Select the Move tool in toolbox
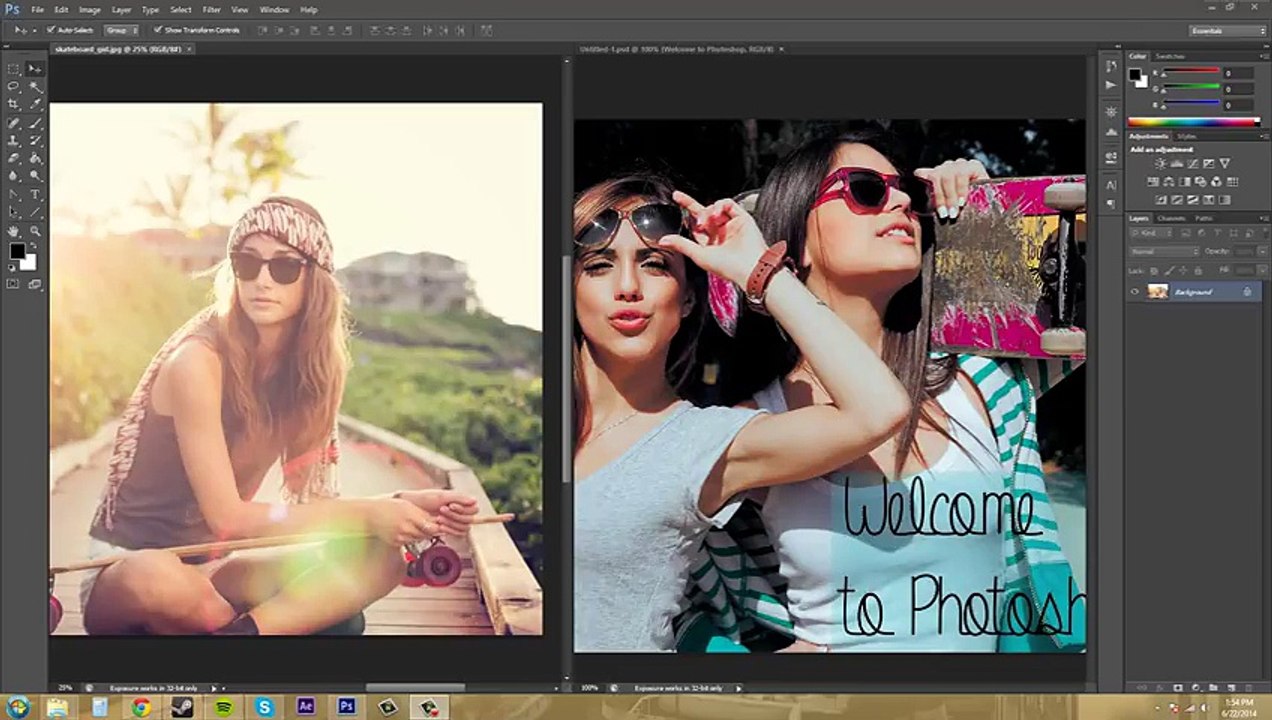This screenshot has width=1272, height=720. tap(33, 68)
